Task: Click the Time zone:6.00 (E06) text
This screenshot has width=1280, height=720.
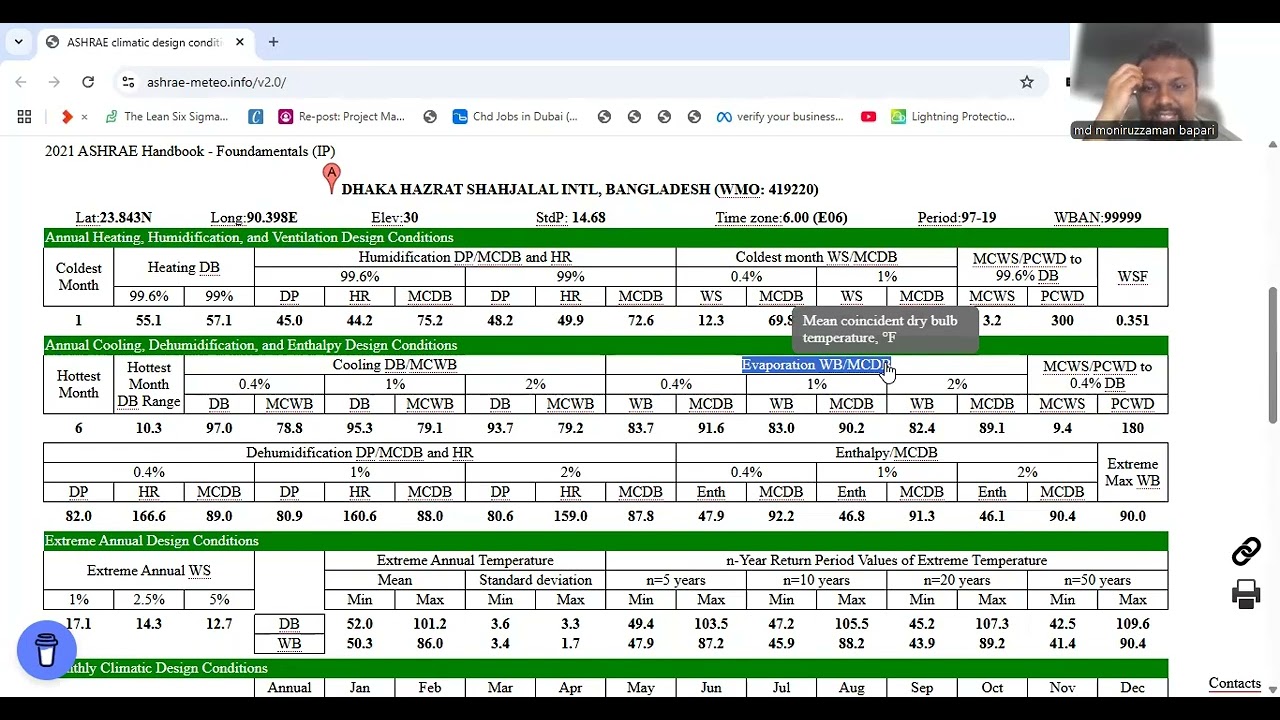Action: tap(781, 217)
